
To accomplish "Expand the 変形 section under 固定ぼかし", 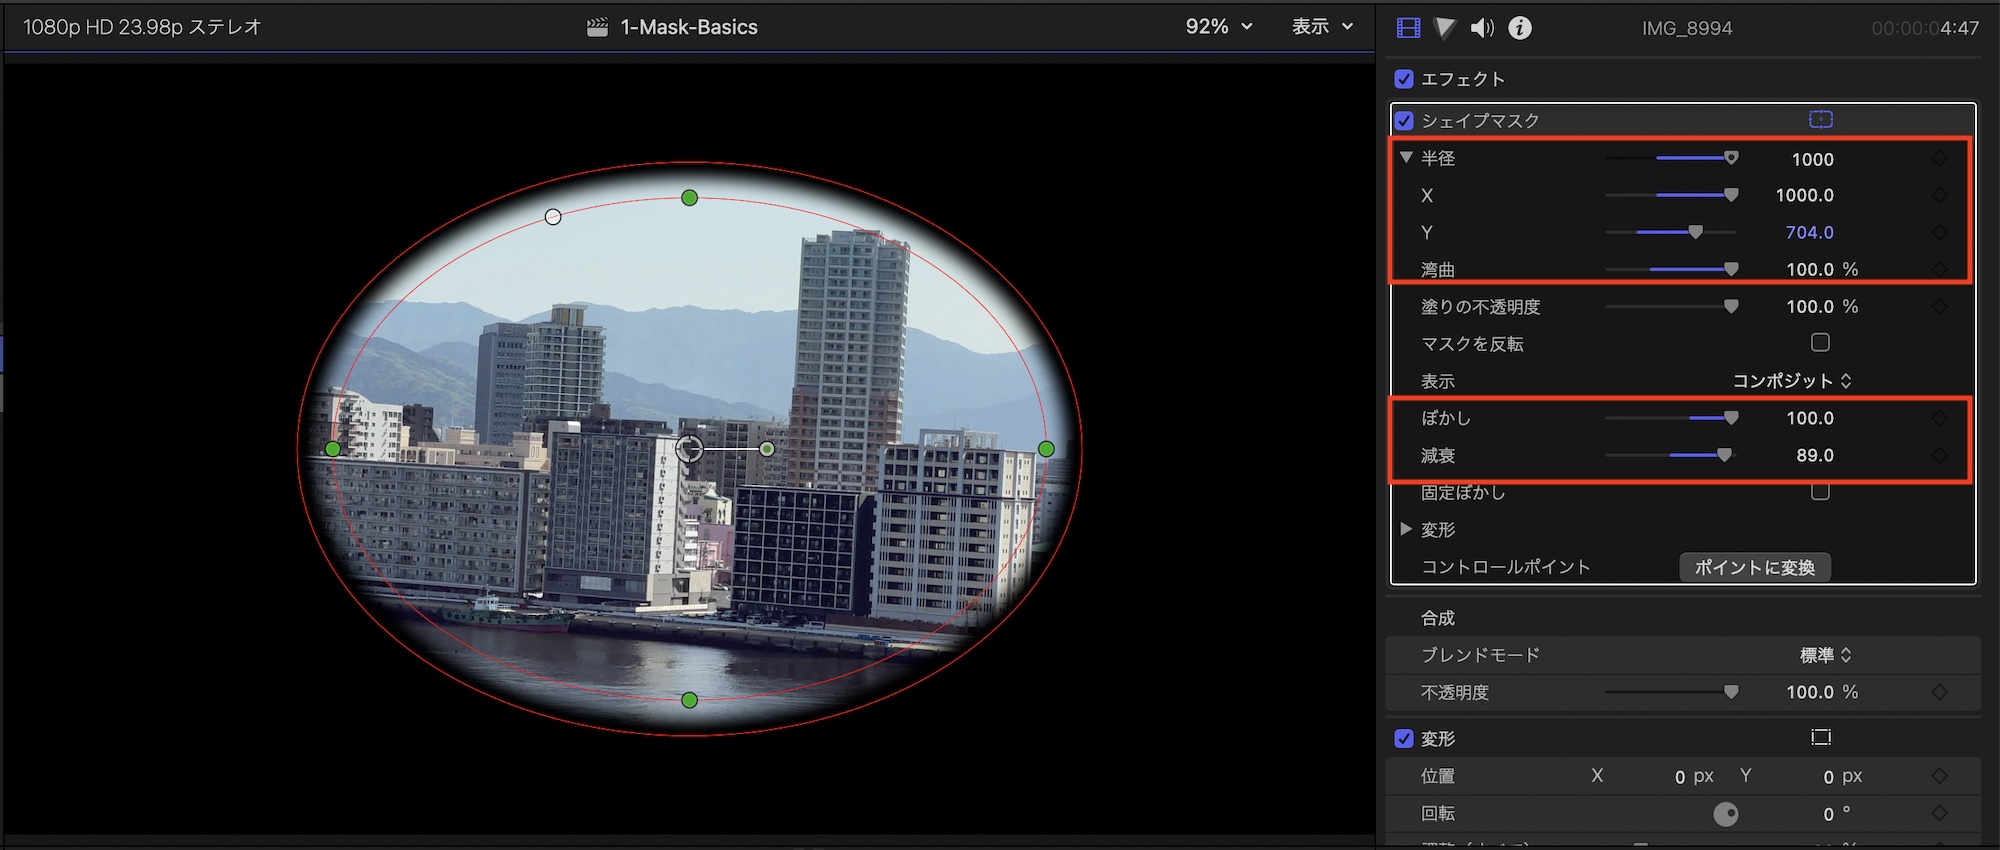I will pos(1406,529).
